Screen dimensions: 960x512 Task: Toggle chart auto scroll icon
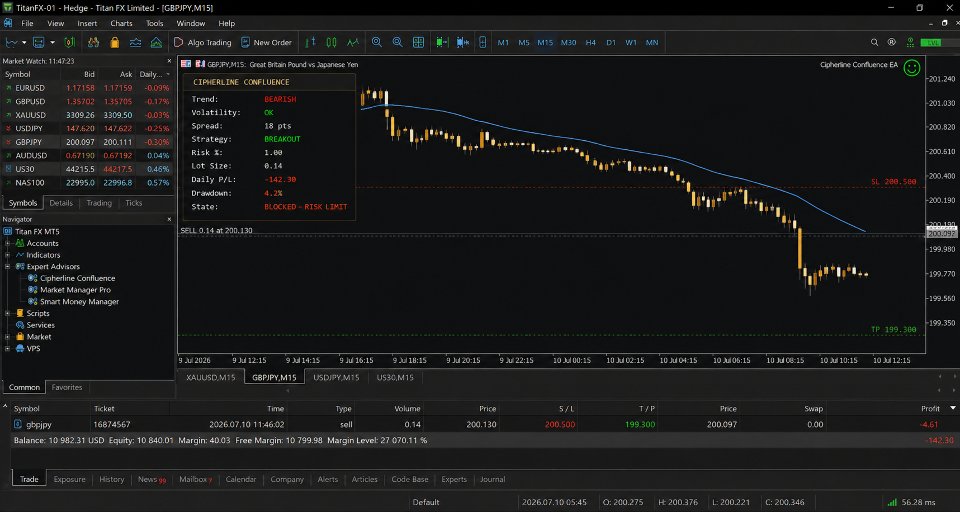point(442,42)
